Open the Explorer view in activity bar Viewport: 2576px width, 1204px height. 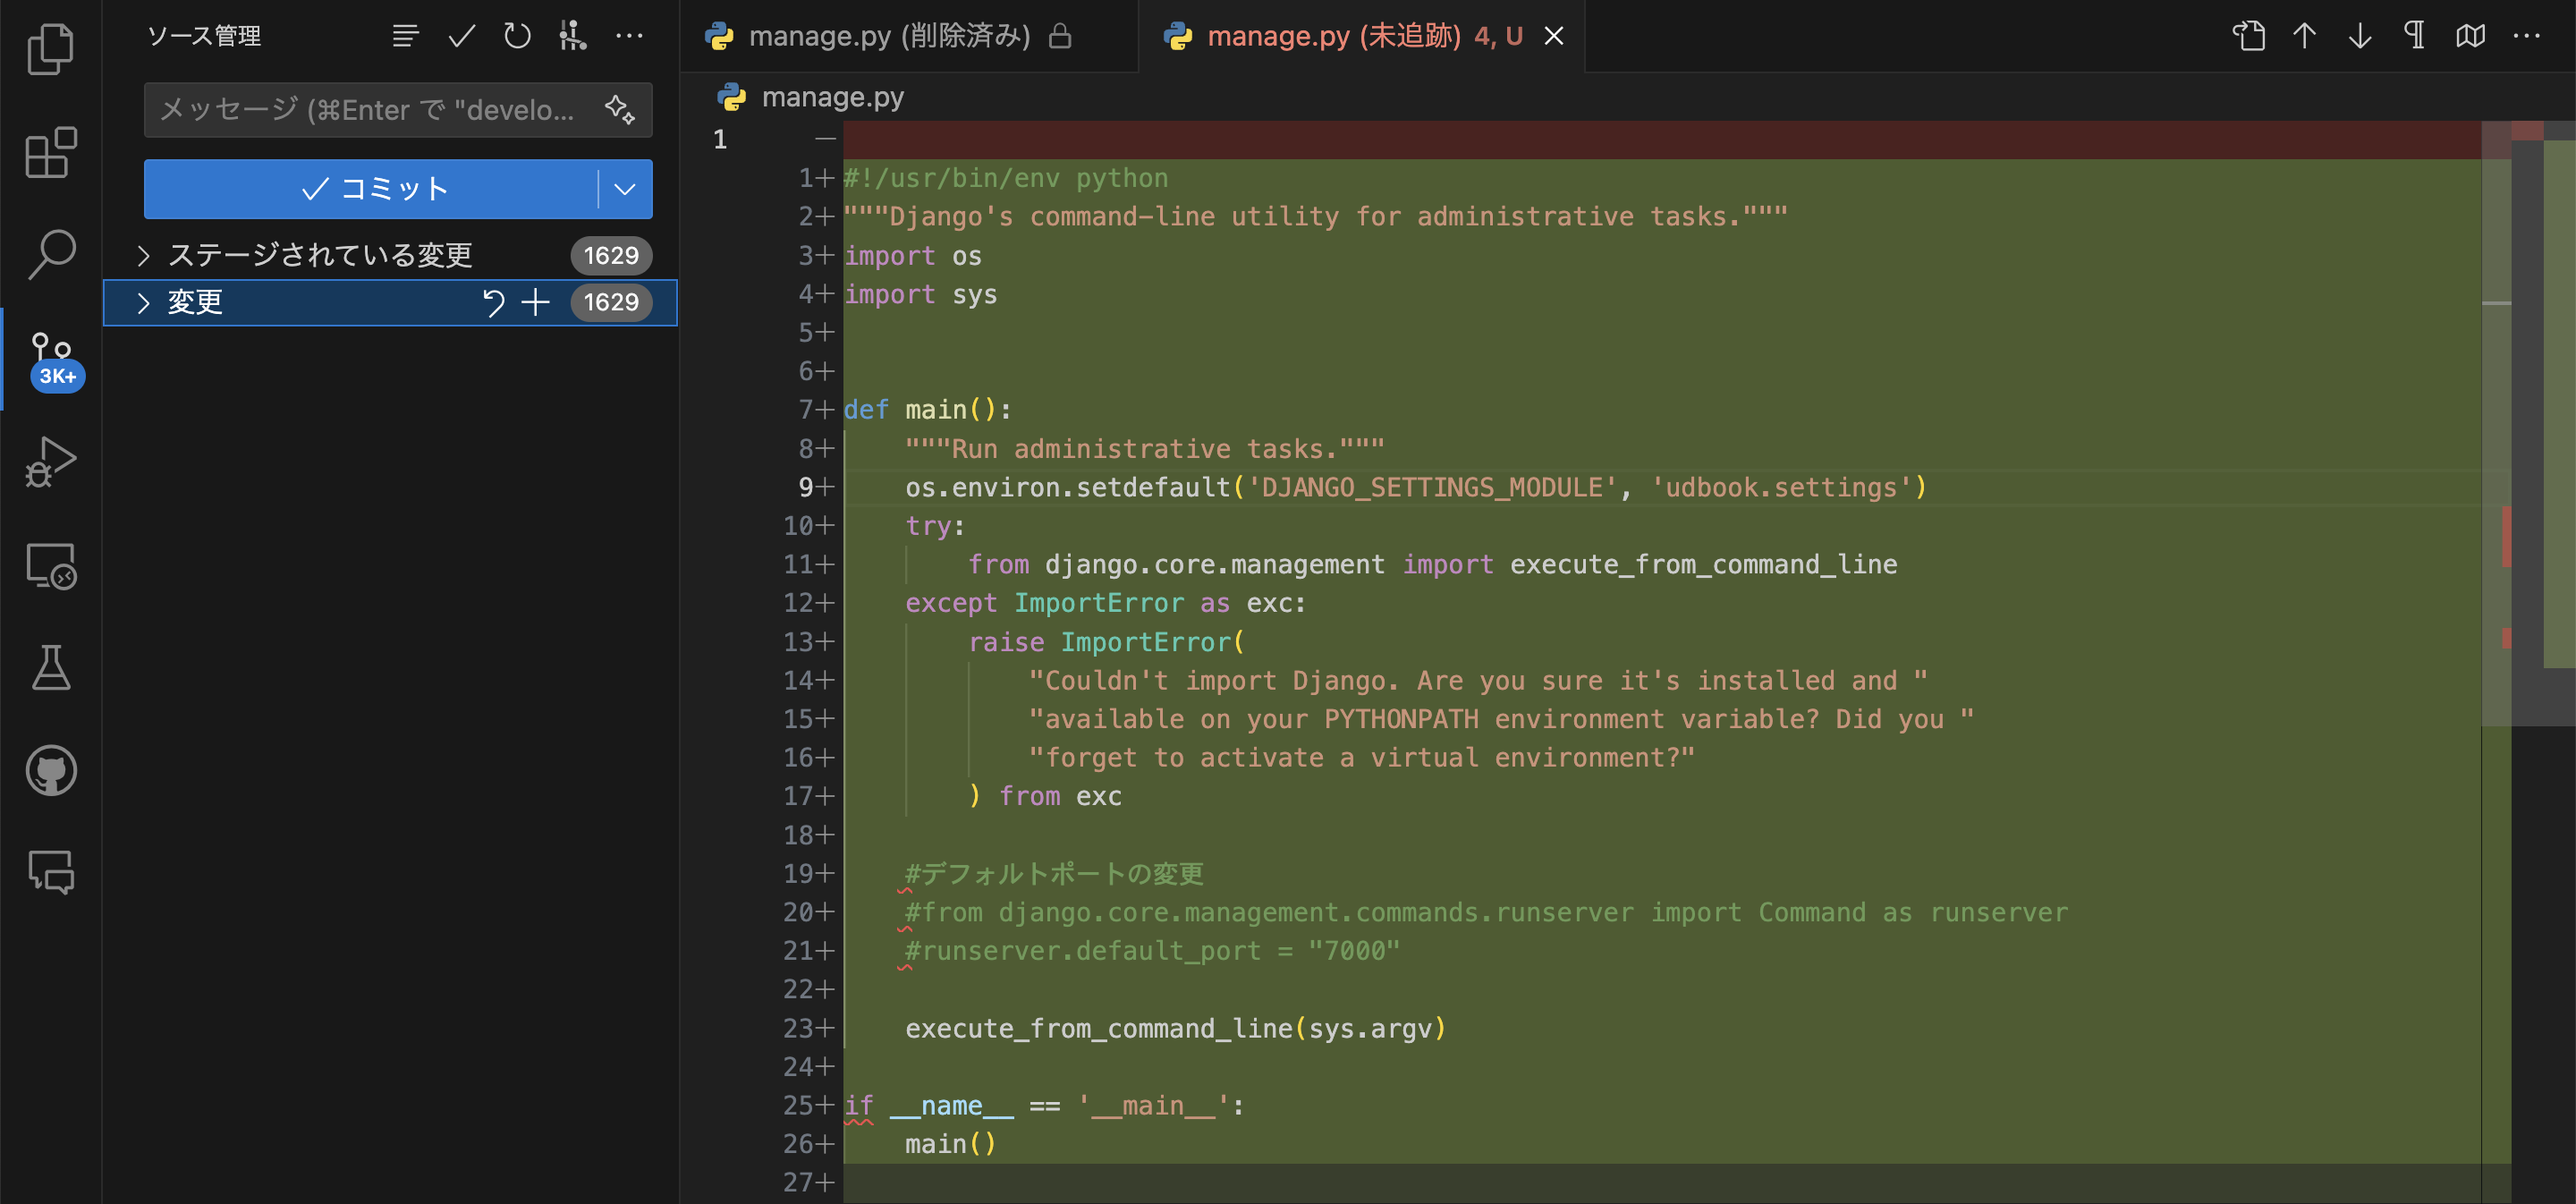(50, 48)
